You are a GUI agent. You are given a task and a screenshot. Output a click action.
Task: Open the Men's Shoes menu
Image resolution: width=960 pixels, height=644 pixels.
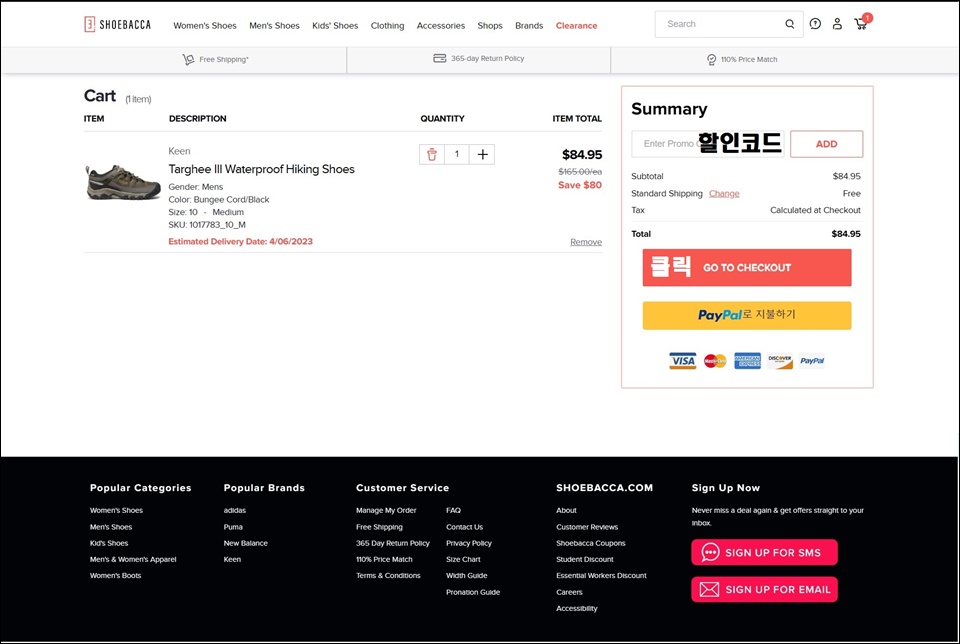click(274, 26)
